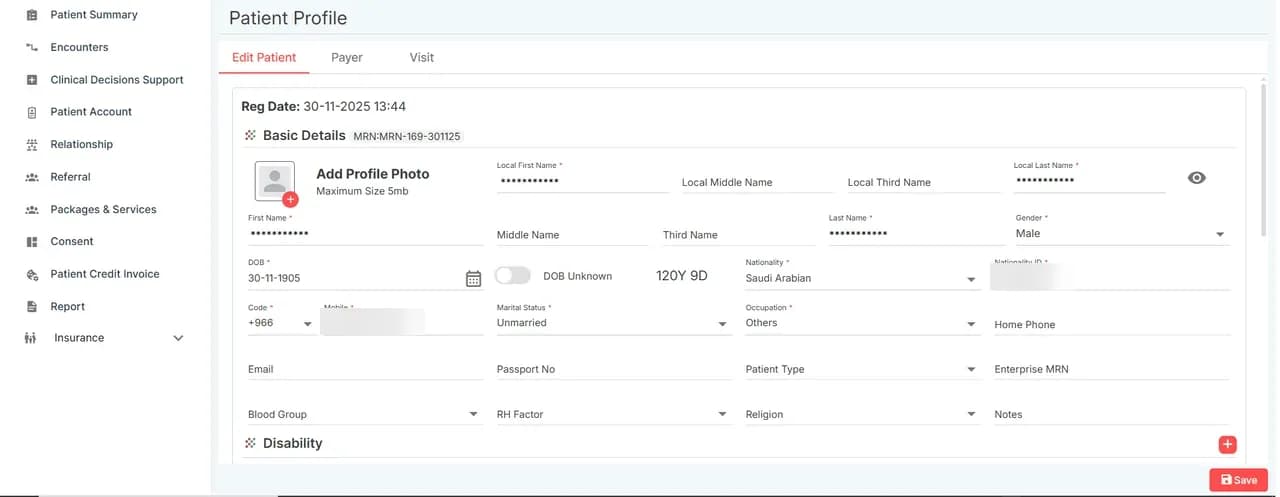Click the Local Third Name field
Screen dimensions: 1280x497
click(x=923, y=182)
